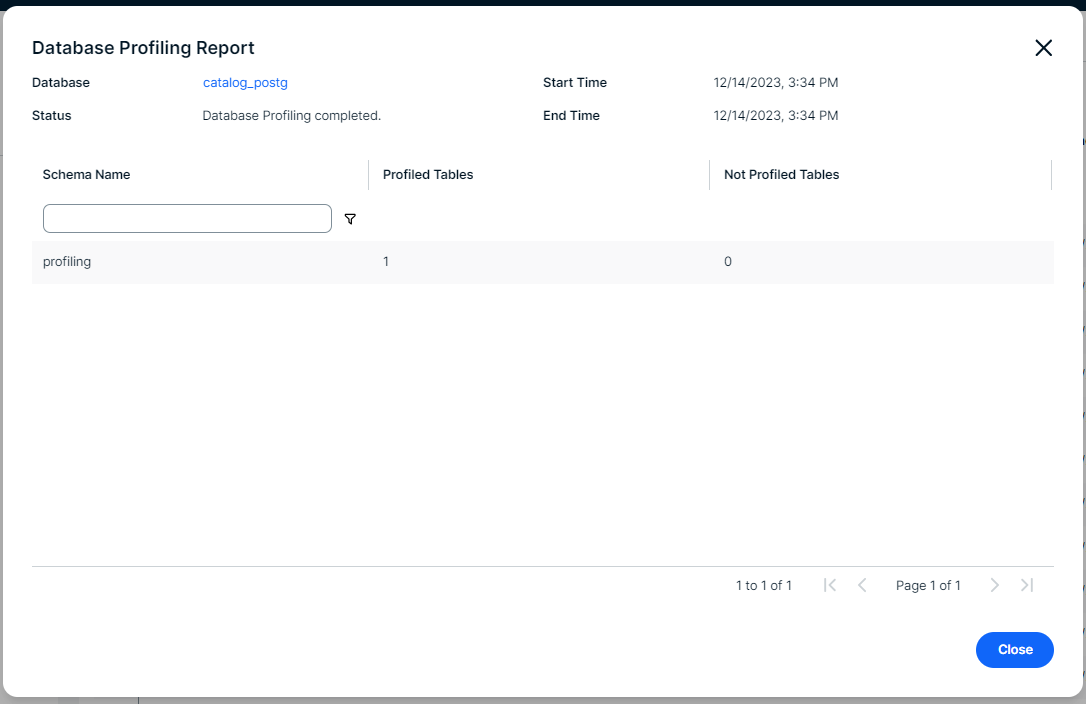
Task: Go to the previous page of results
Action: (862, 585)
